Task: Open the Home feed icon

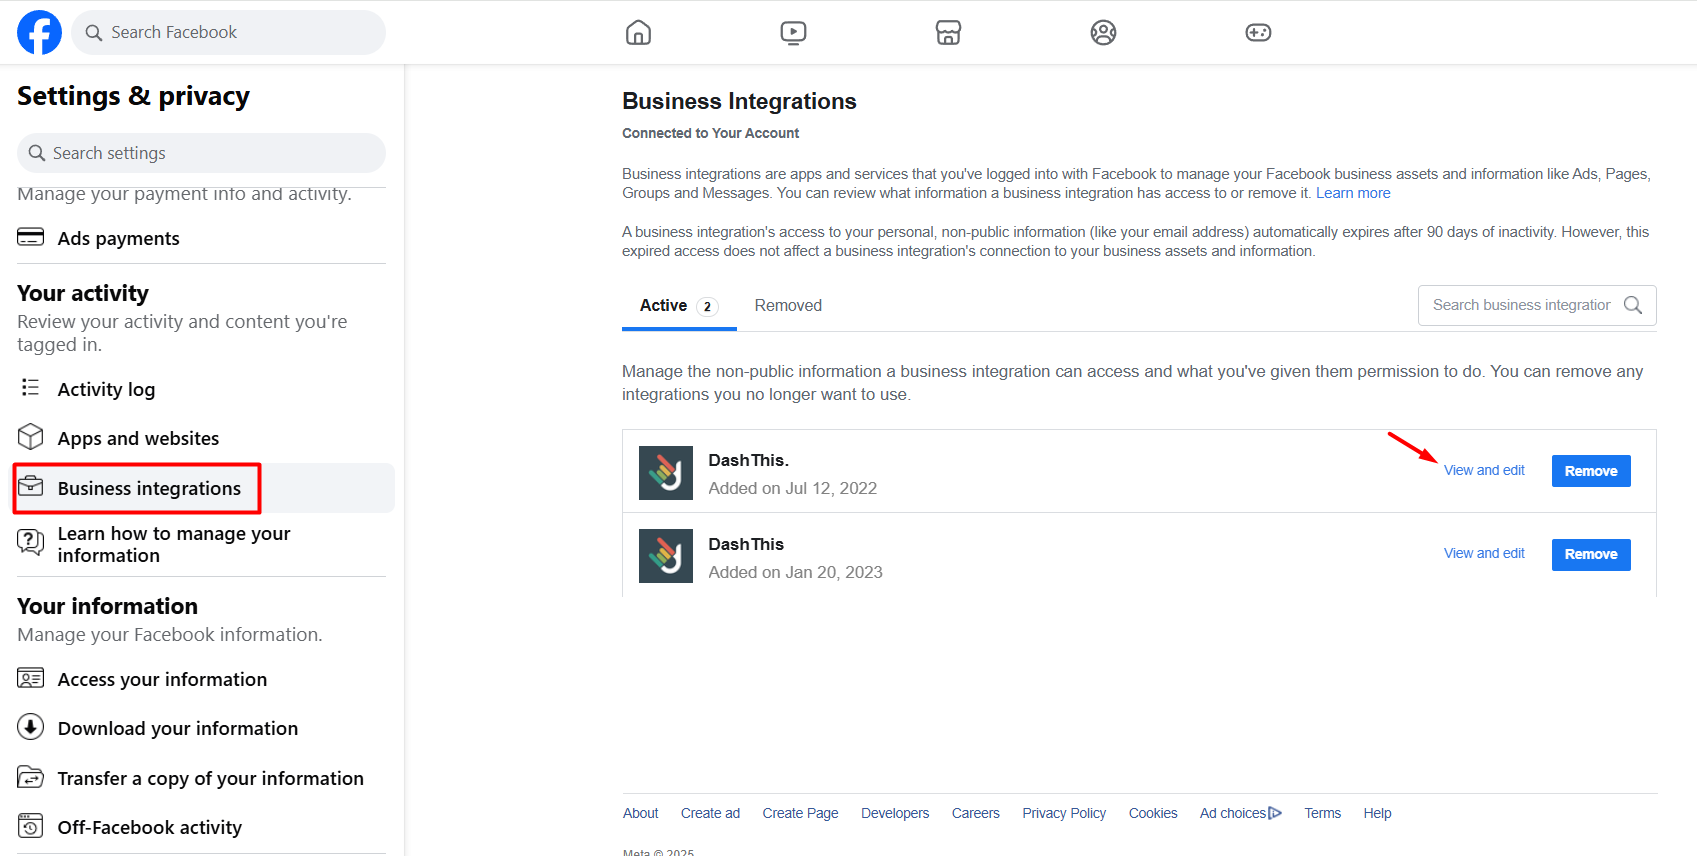Action: (x=638, y=33)
